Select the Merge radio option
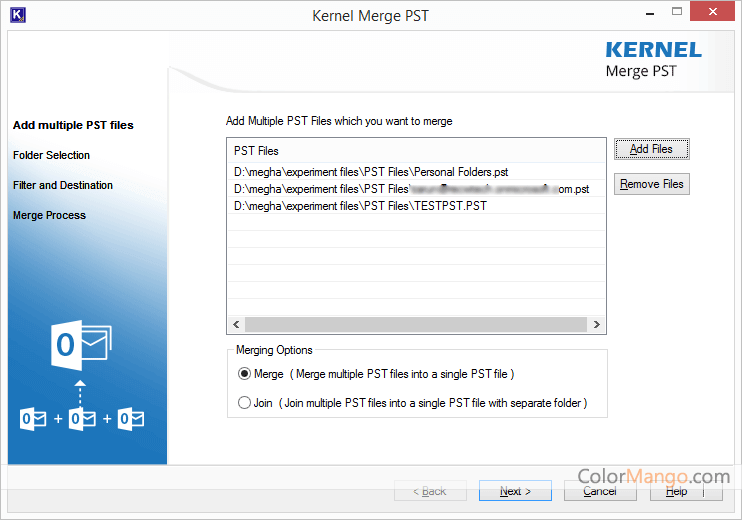This screenshot has height=520, width=742. (245, 374)
